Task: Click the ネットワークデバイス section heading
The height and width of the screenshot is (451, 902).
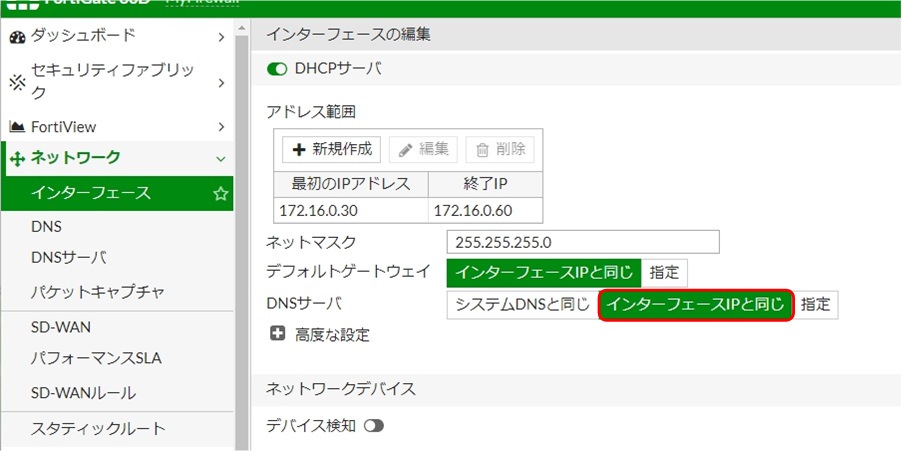Action: coord(341,389)
